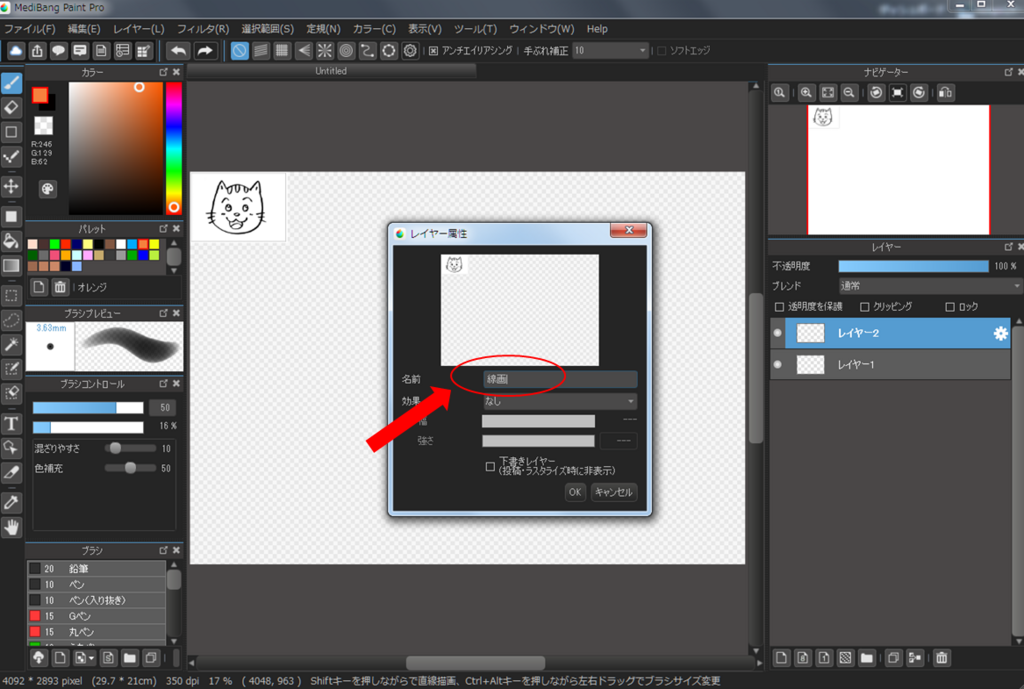Enable the concentric circle snap guide
Screen dimensions: 1024x689
pos(346,50)
